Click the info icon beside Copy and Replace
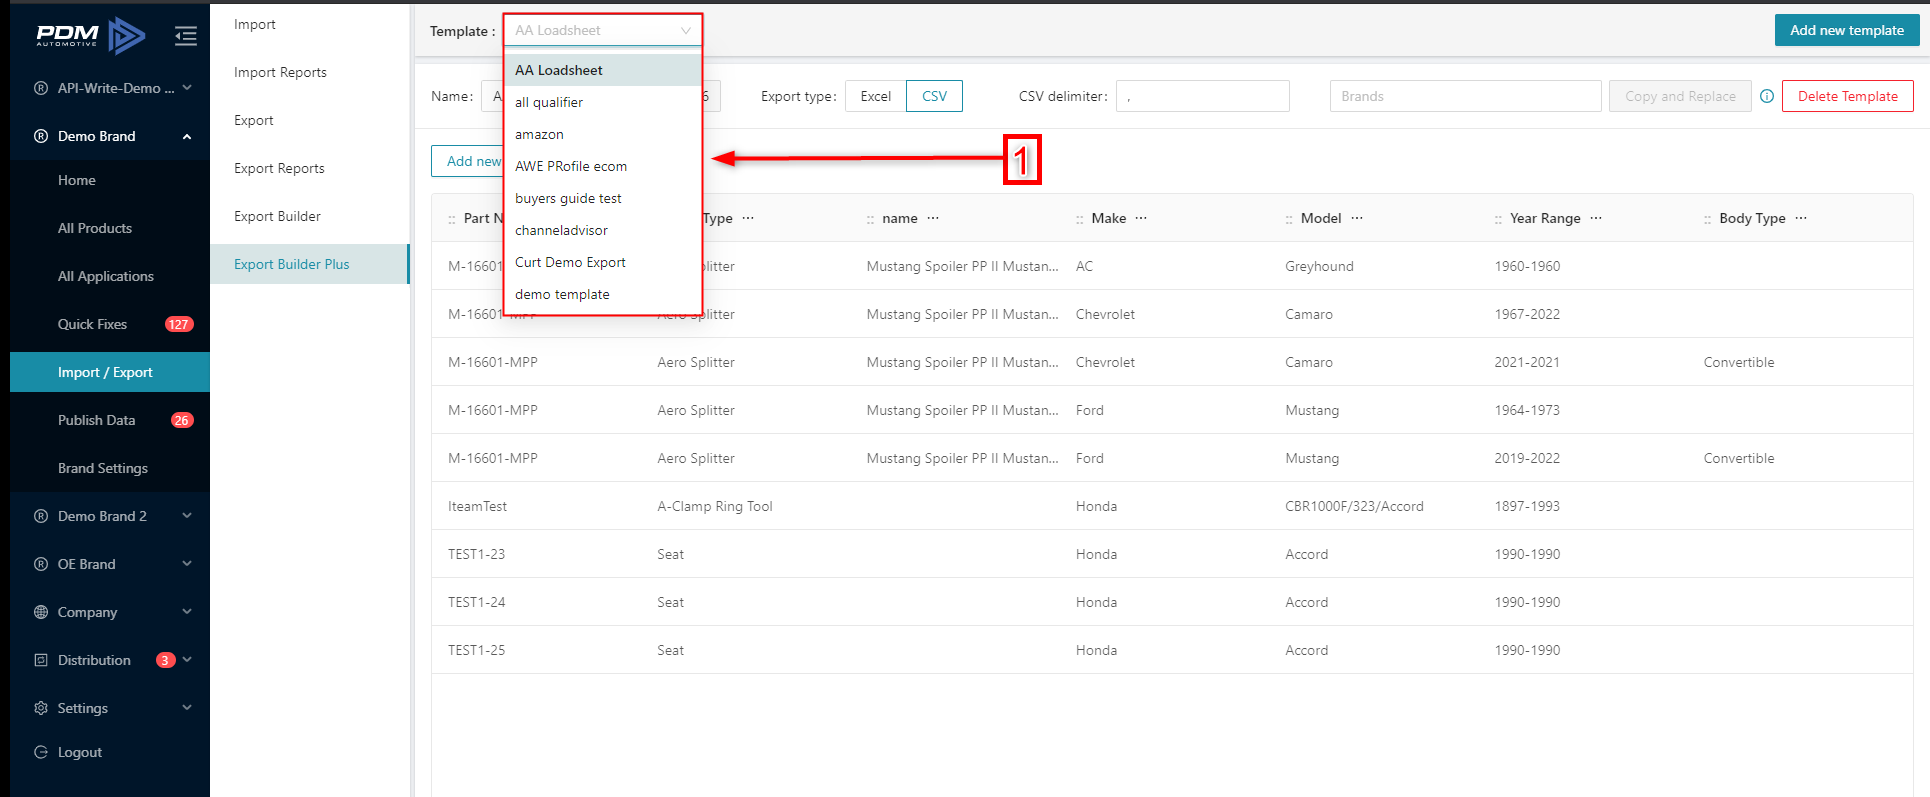 coord(1767,96)
